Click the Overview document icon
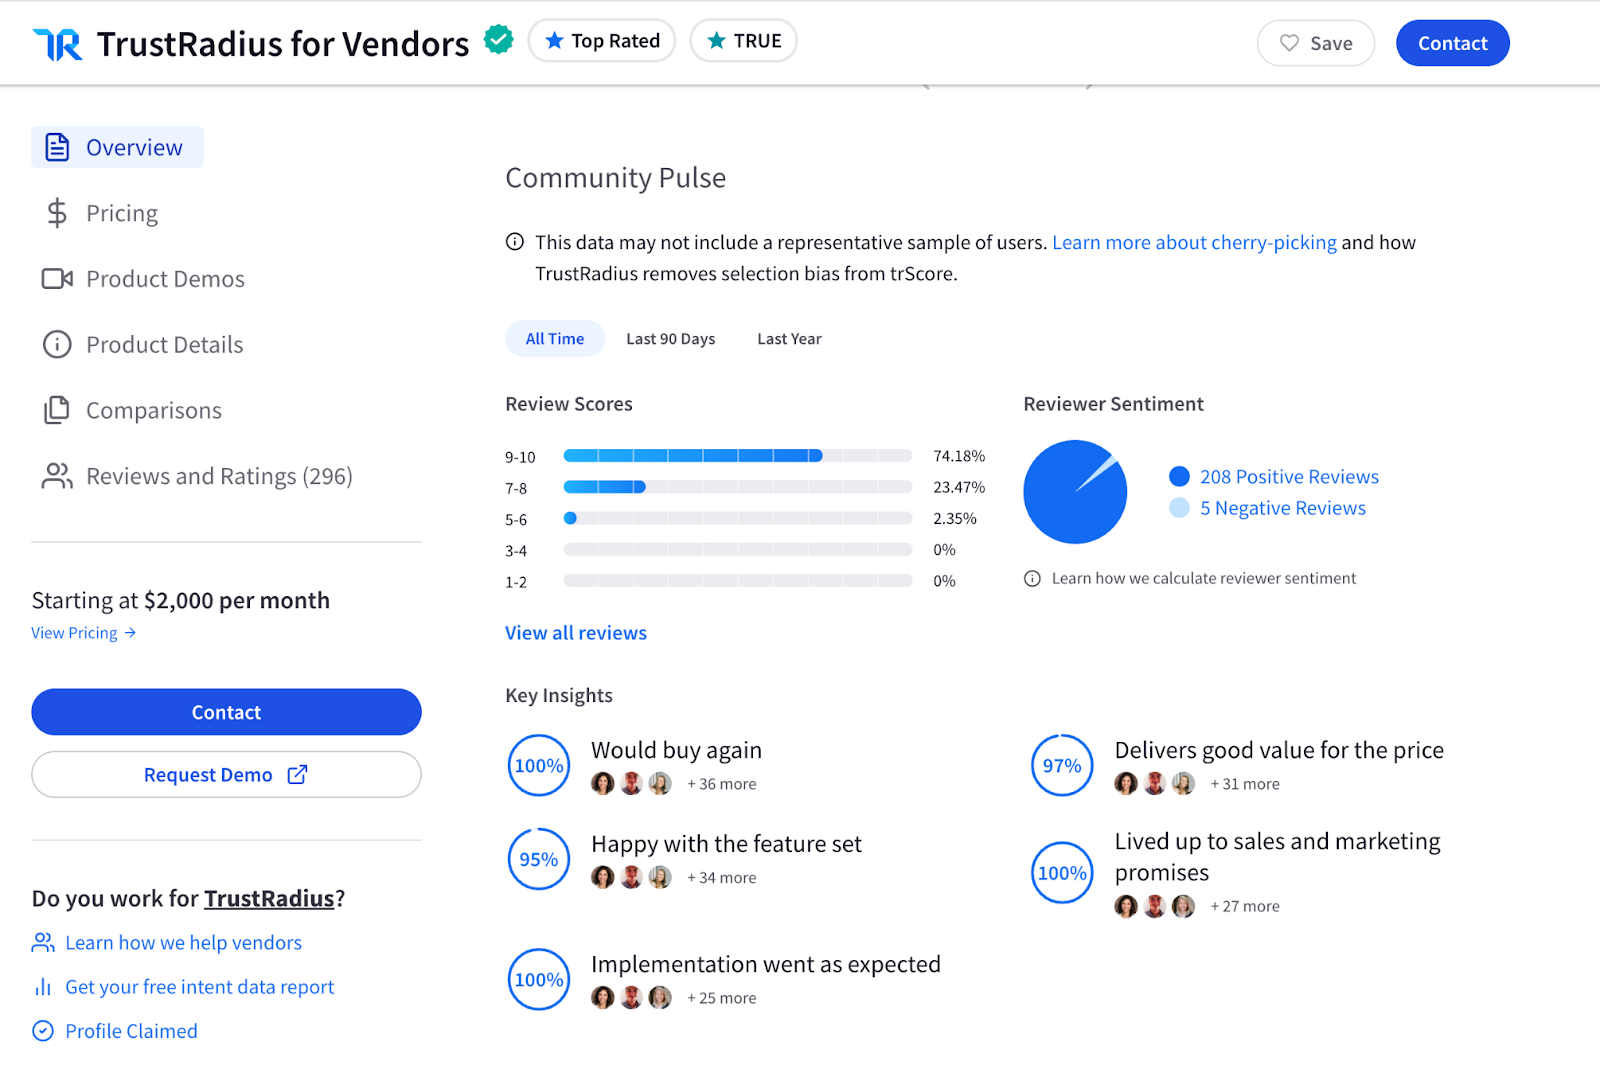 pos(57,147)
